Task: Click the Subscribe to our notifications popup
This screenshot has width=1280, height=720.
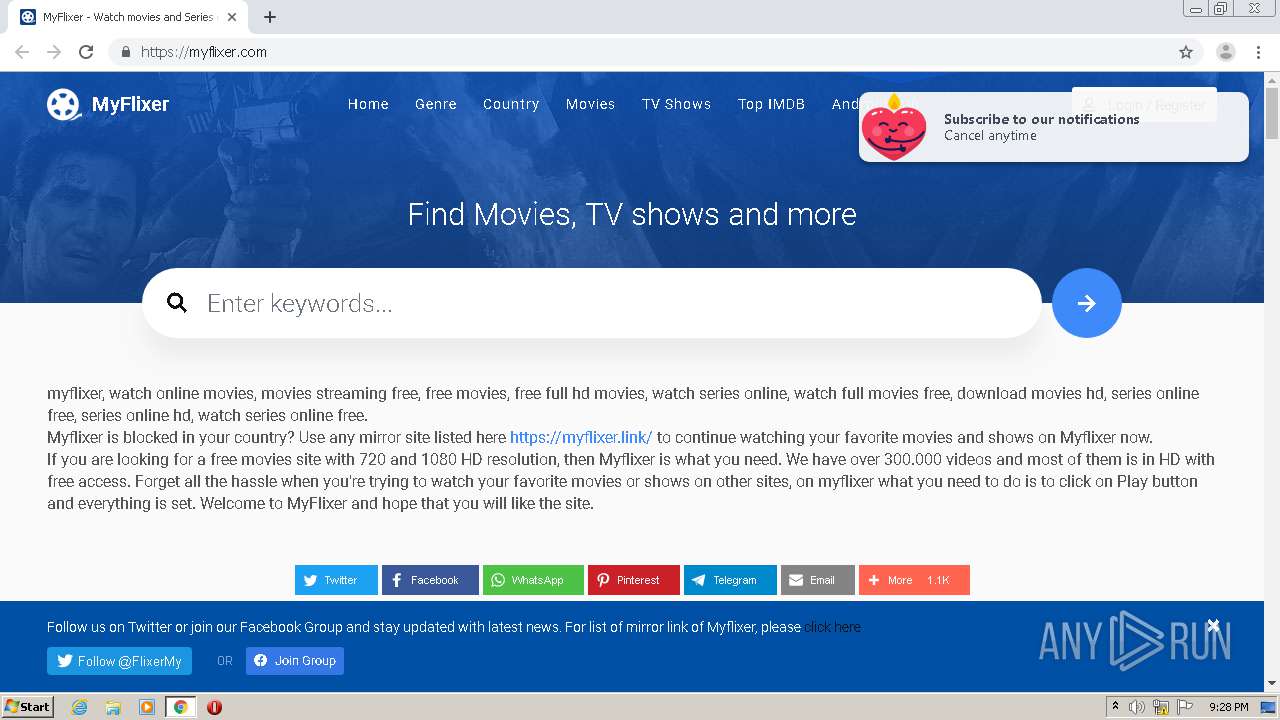Action: tap(1054, 127)
